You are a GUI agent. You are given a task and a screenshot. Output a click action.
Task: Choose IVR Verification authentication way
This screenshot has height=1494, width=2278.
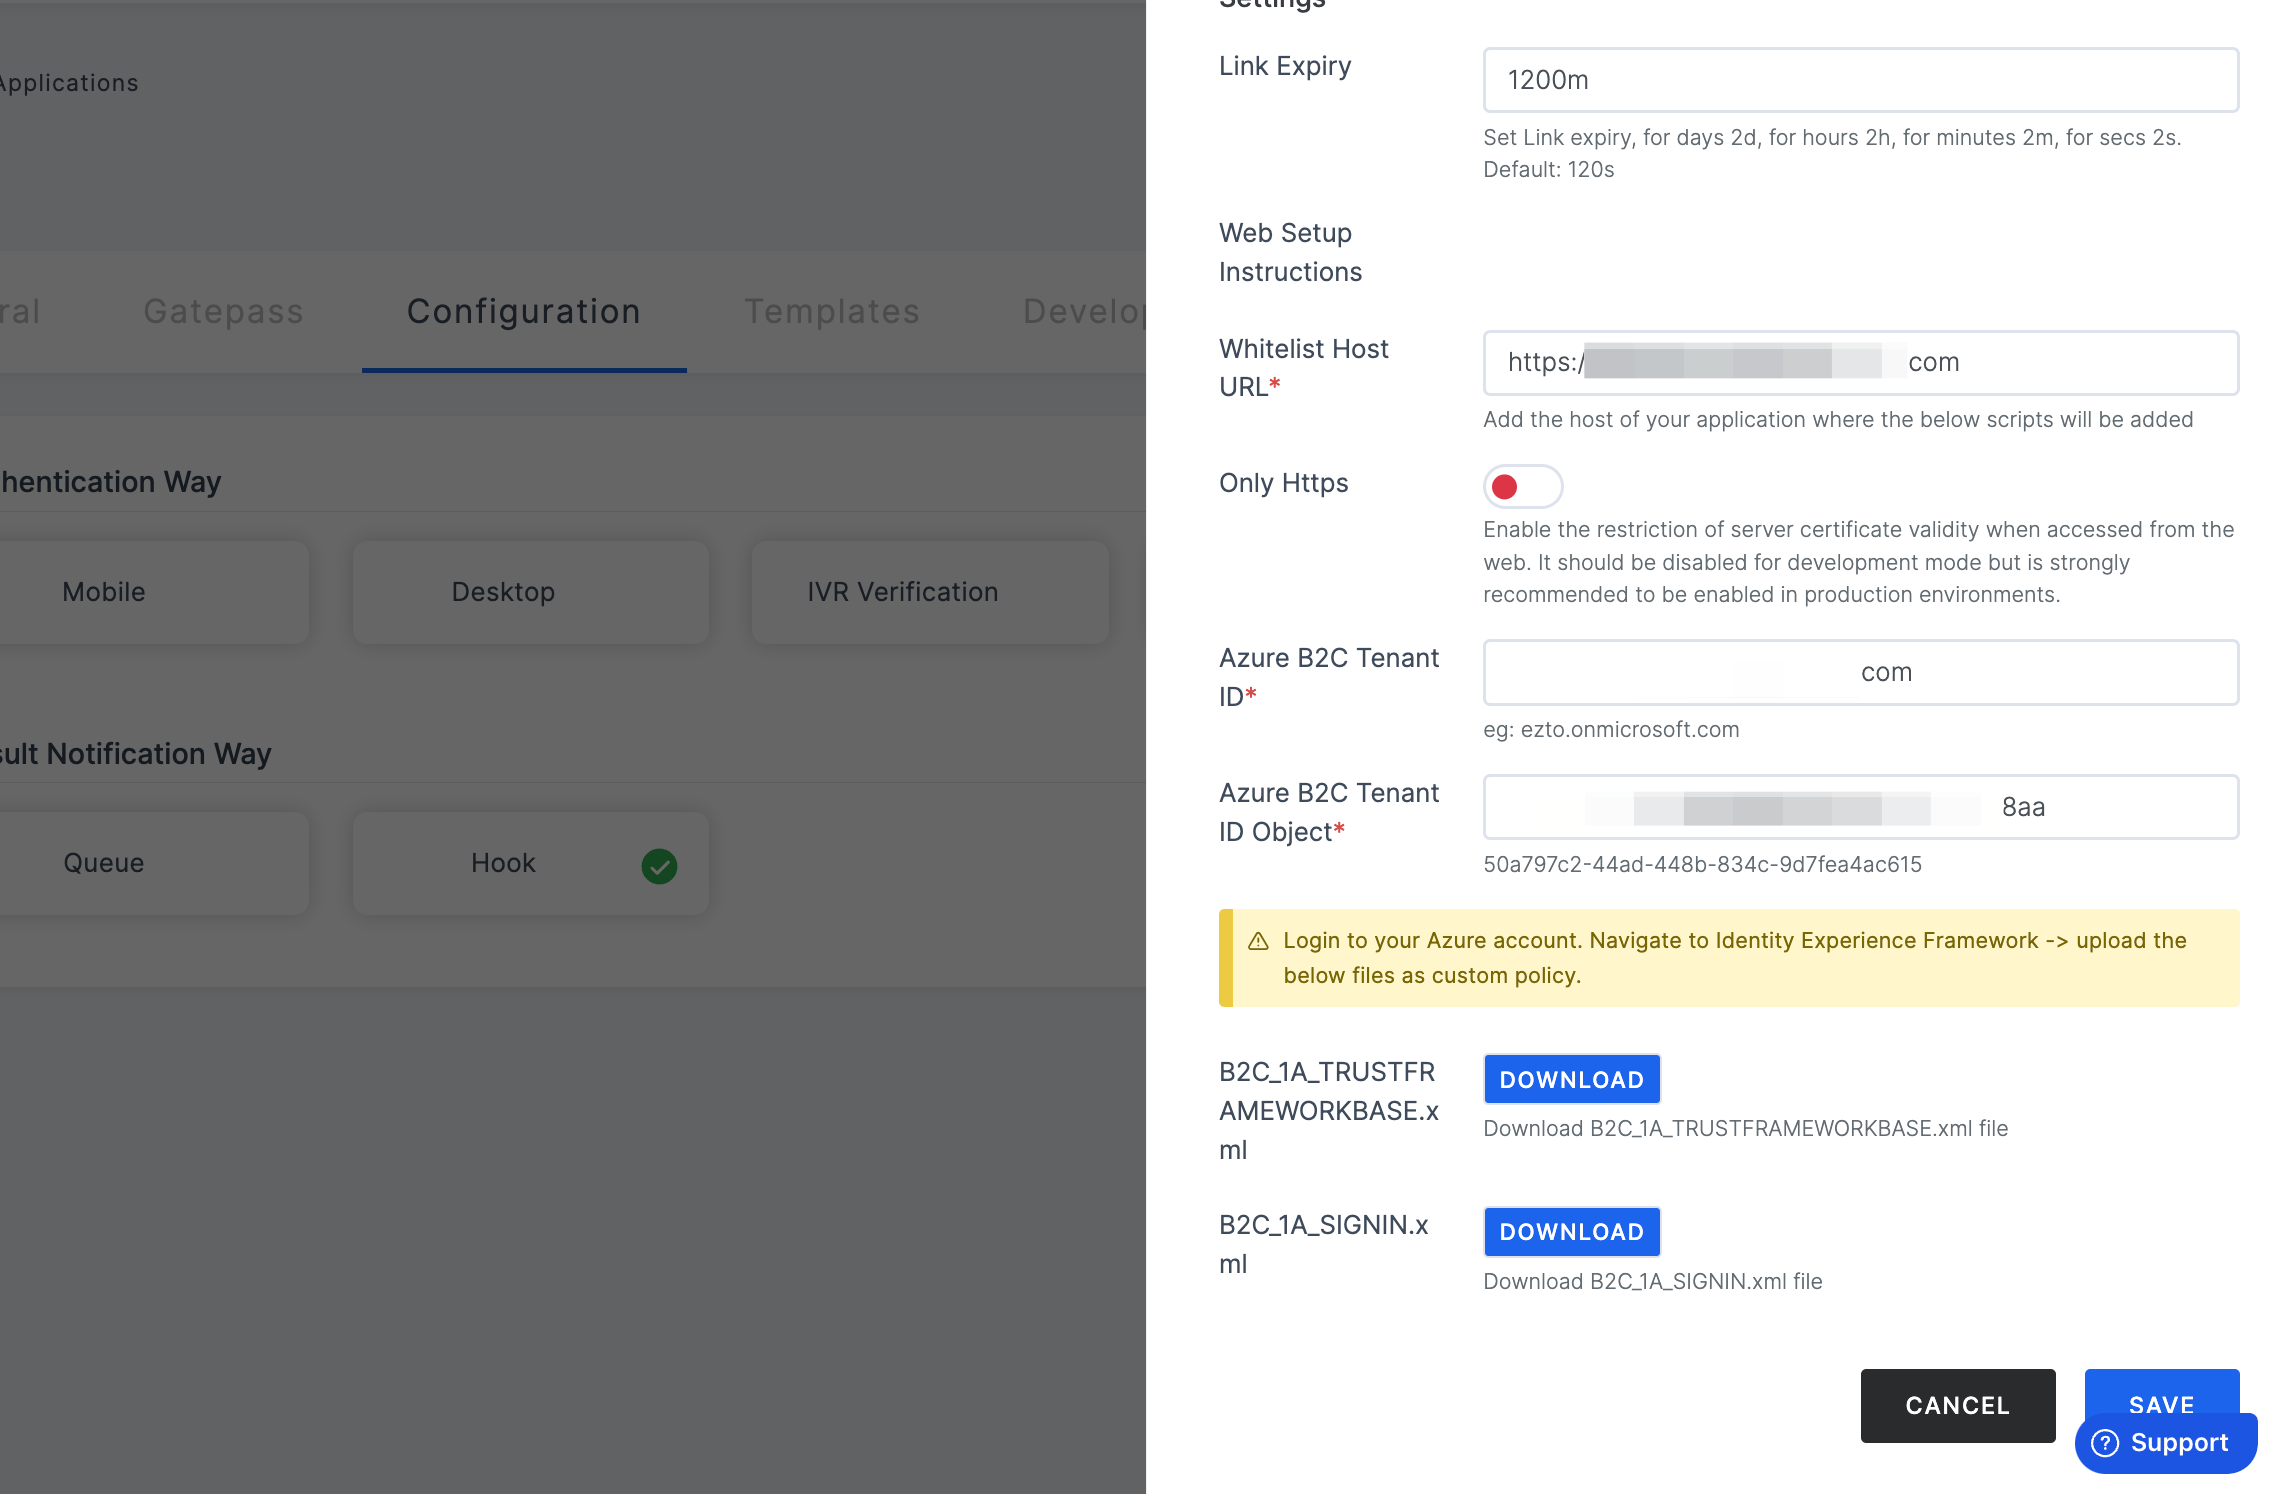tap(930, 592)
